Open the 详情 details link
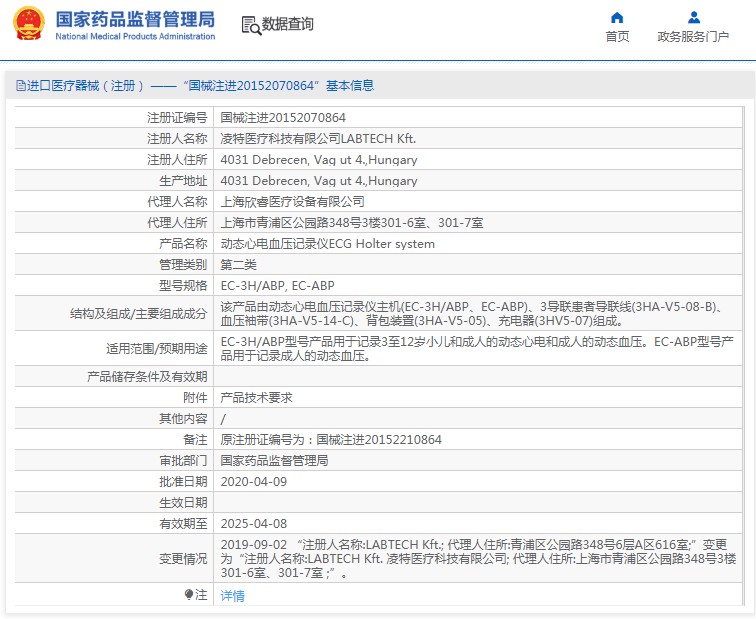Screen dimensions: 756x619 232,596
